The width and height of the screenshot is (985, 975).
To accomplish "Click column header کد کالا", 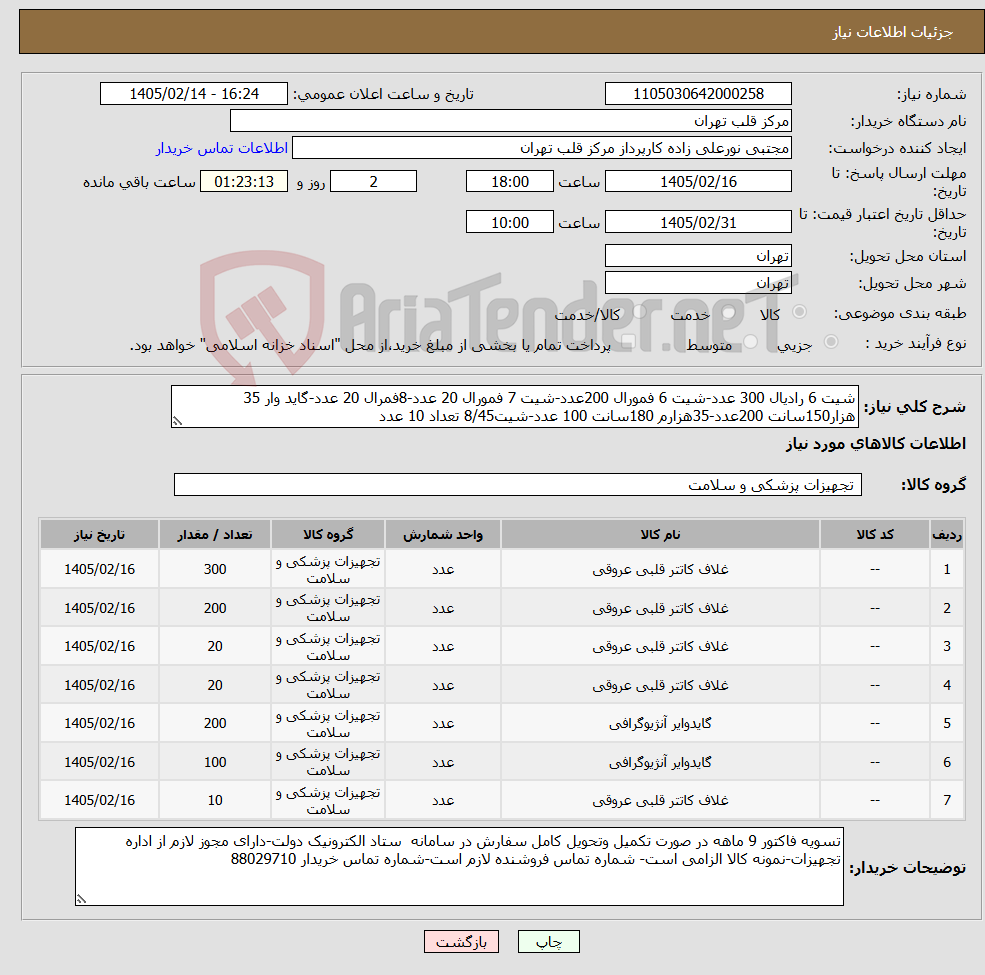I will click(x=874, y=534).
